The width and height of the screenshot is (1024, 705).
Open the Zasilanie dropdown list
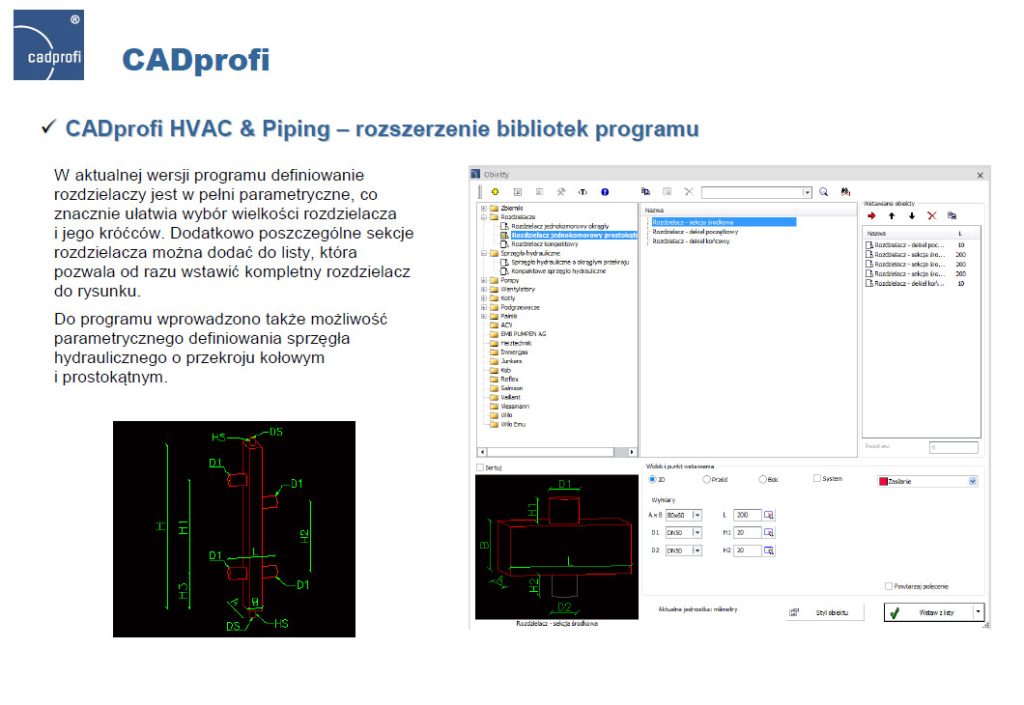pyautogui.click(x=972, y=481)
